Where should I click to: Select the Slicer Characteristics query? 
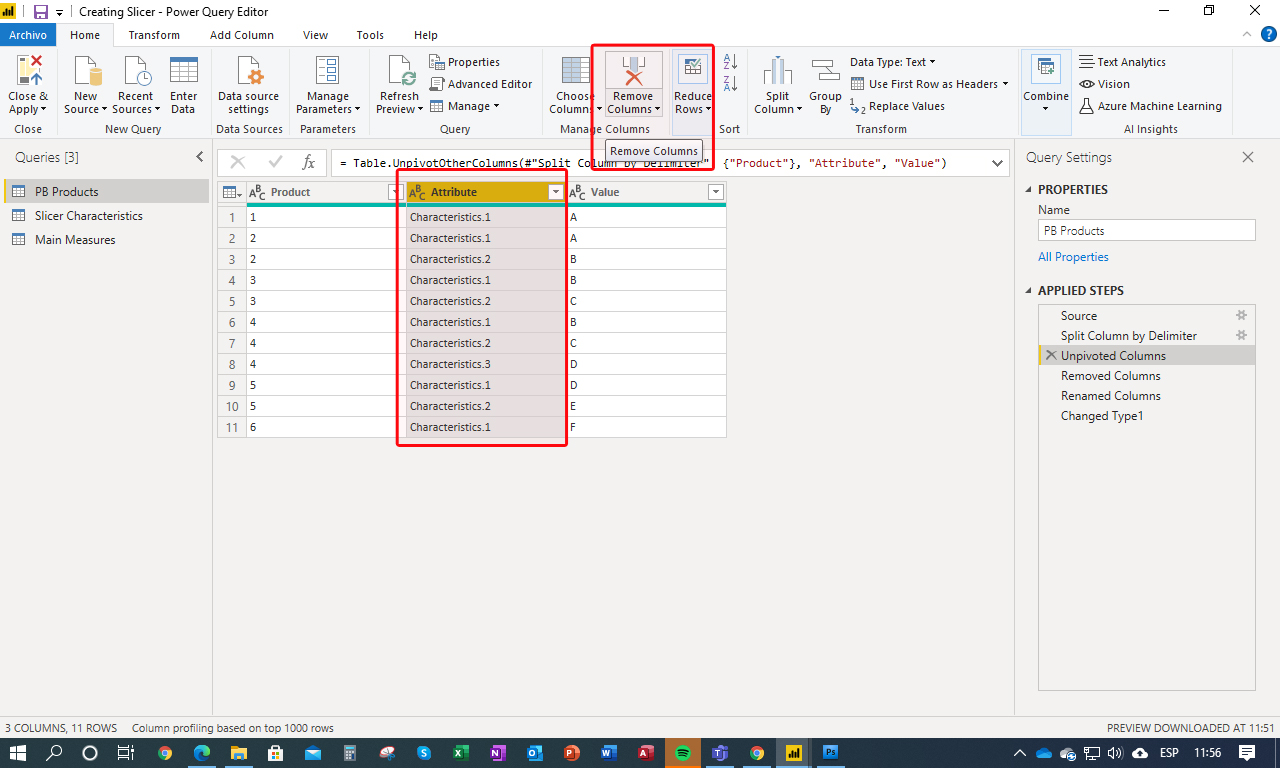pyautogui.click(x=106, y=215)
